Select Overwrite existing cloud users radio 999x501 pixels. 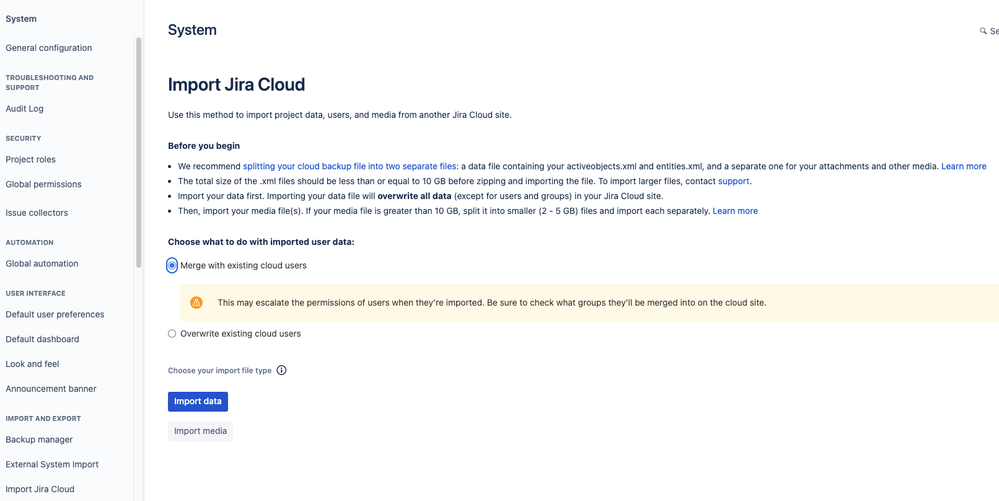click(x=172, y=333)
